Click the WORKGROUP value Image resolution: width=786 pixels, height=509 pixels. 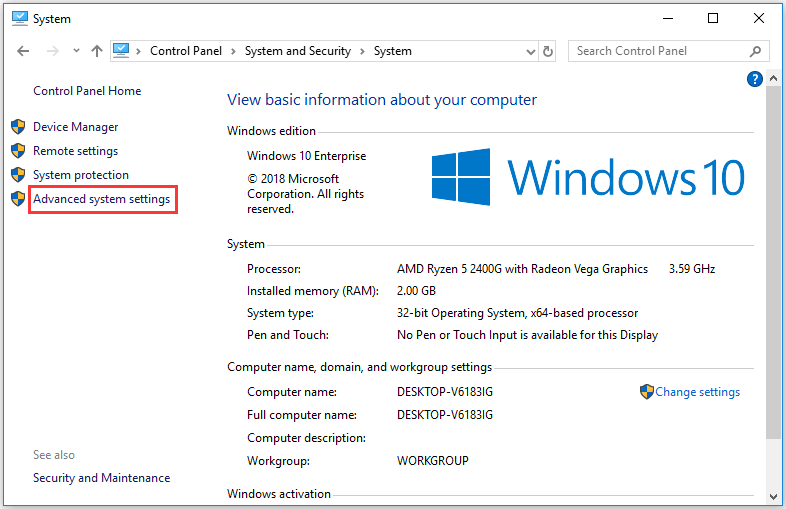click(433, 461)
